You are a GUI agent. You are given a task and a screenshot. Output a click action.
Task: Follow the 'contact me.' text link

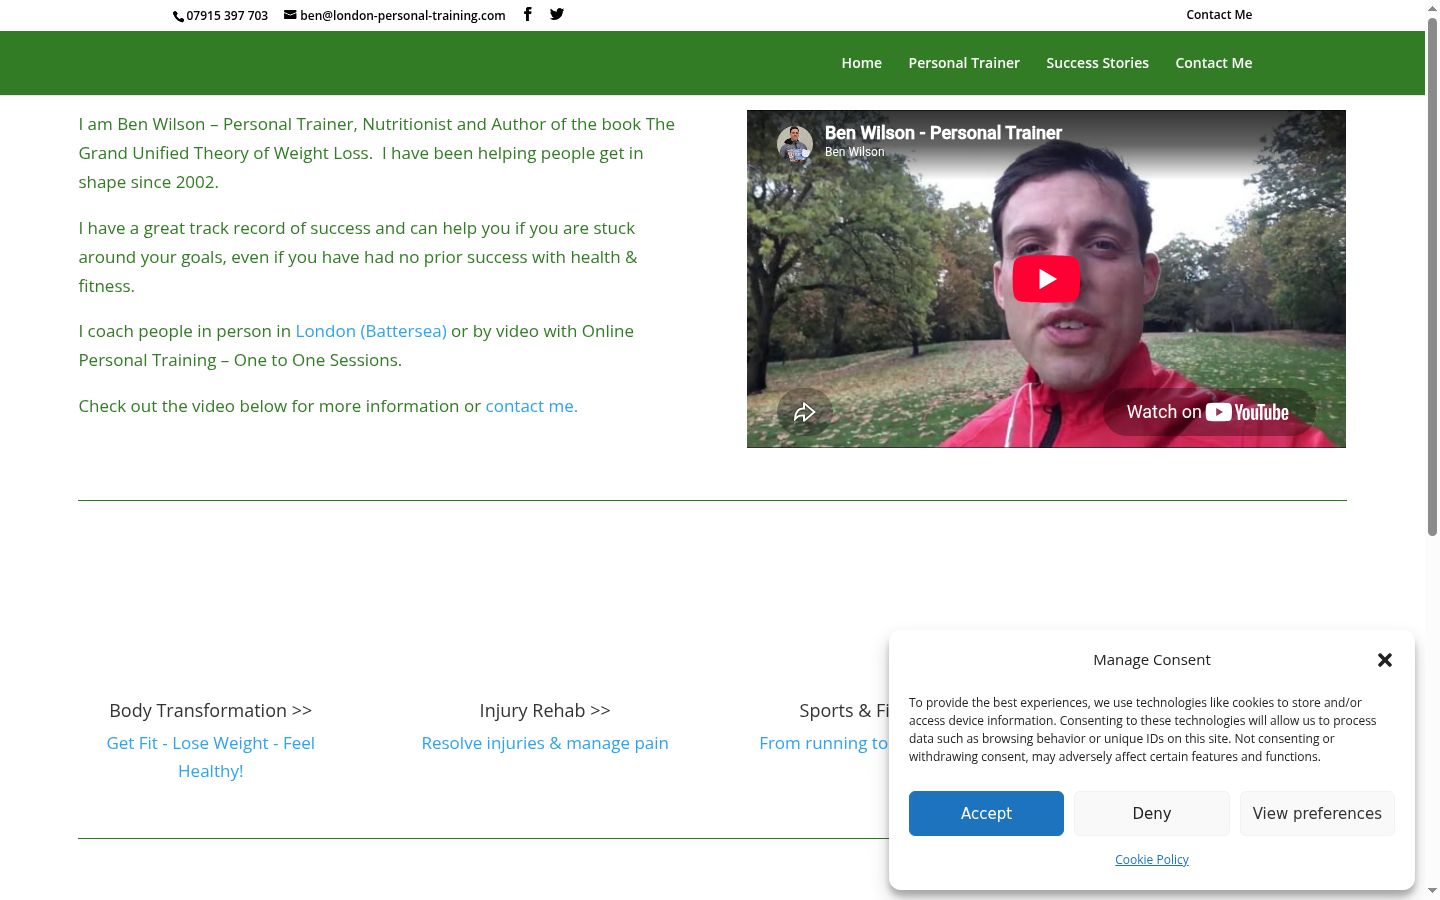531,406
